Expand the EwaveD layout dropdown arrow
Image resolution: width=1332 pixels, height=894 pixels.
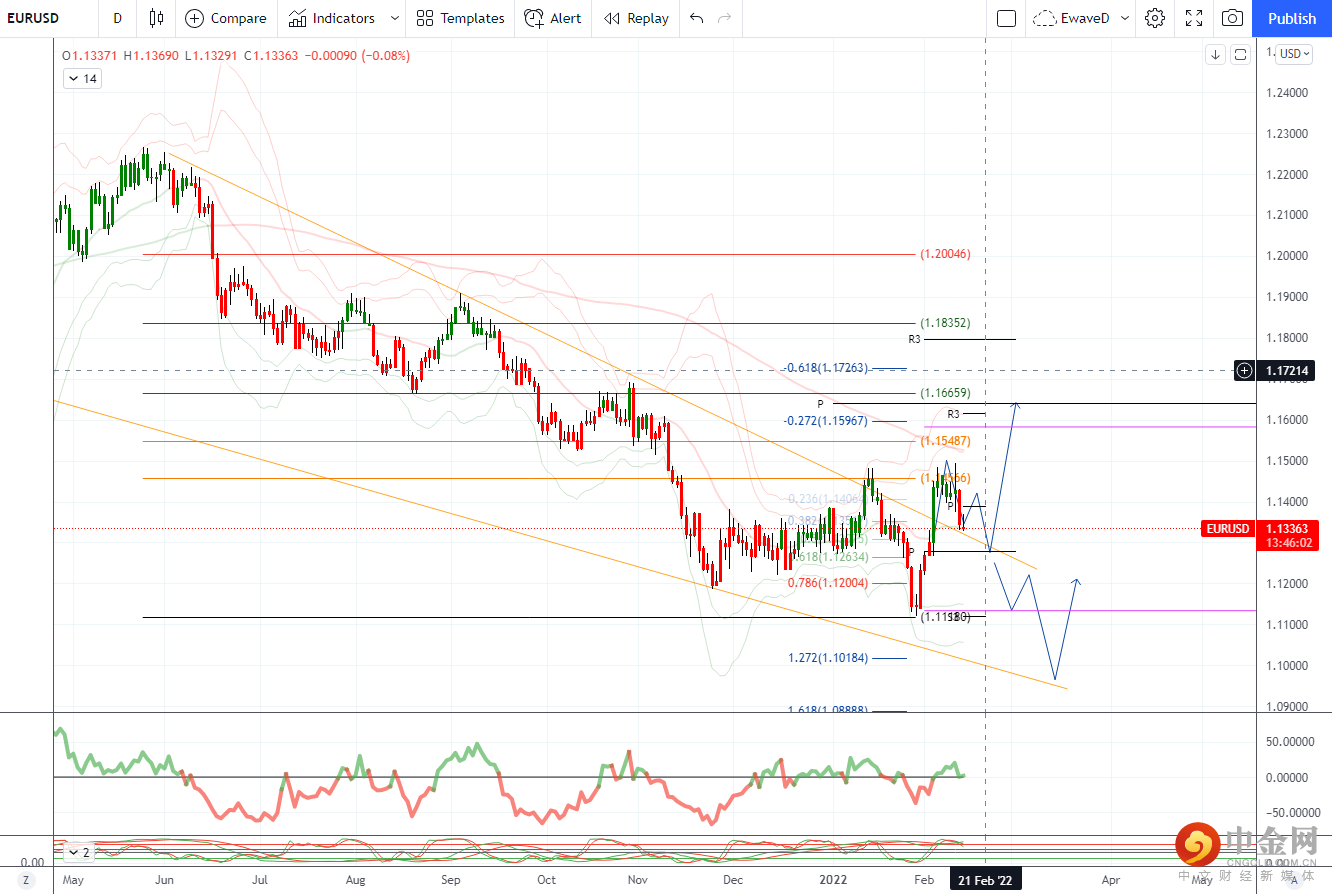point(1126,18)
